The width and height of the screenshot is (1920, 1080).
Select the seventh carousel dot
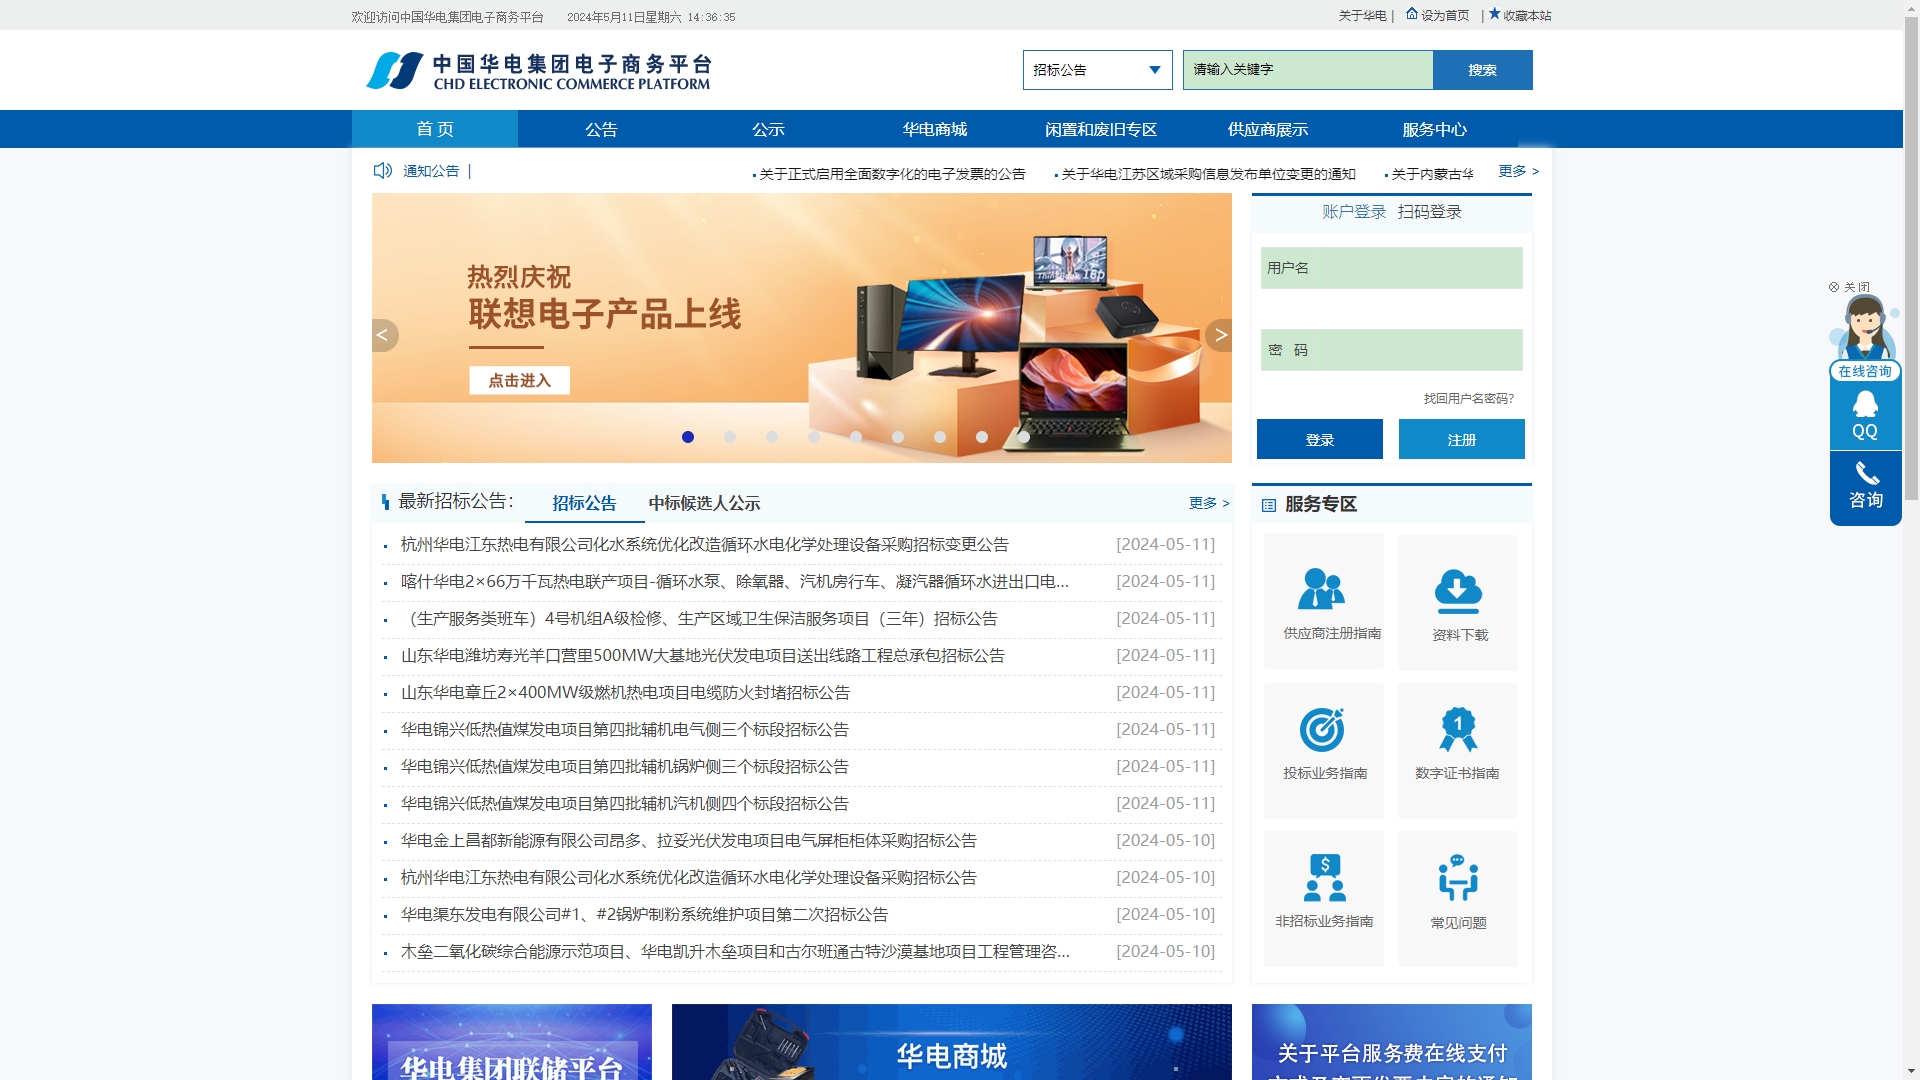pos(940,437)
